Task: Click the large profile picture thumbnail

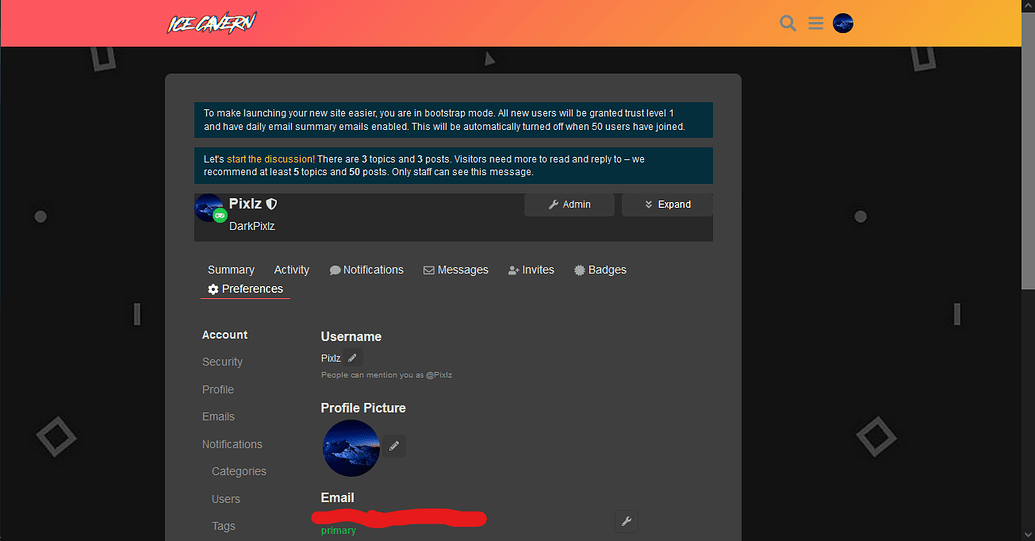Action: 351,448
